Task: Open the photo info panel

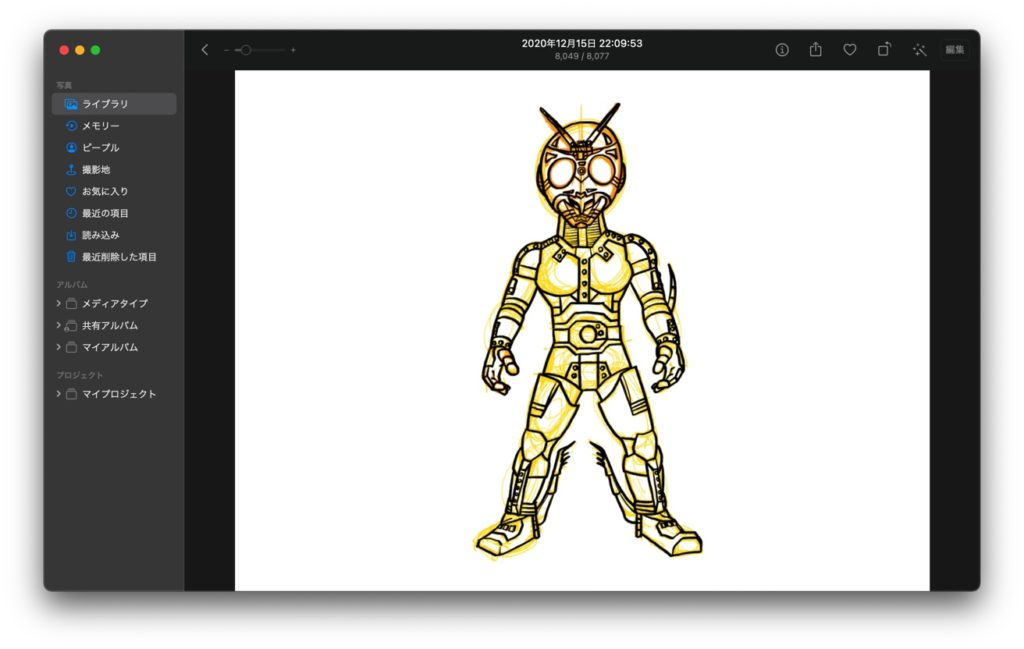Action: tap(782, 50)
